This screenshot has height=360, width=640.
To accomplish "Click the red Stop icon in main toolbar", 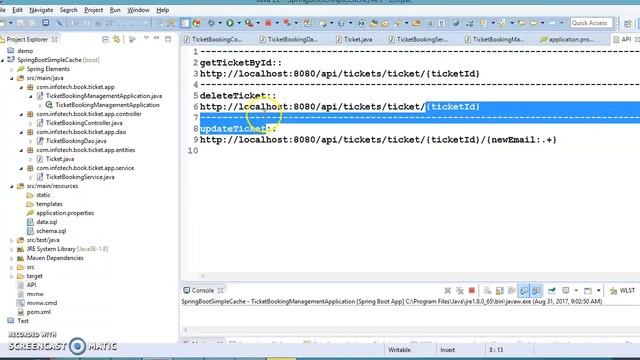I will point(268,23).
